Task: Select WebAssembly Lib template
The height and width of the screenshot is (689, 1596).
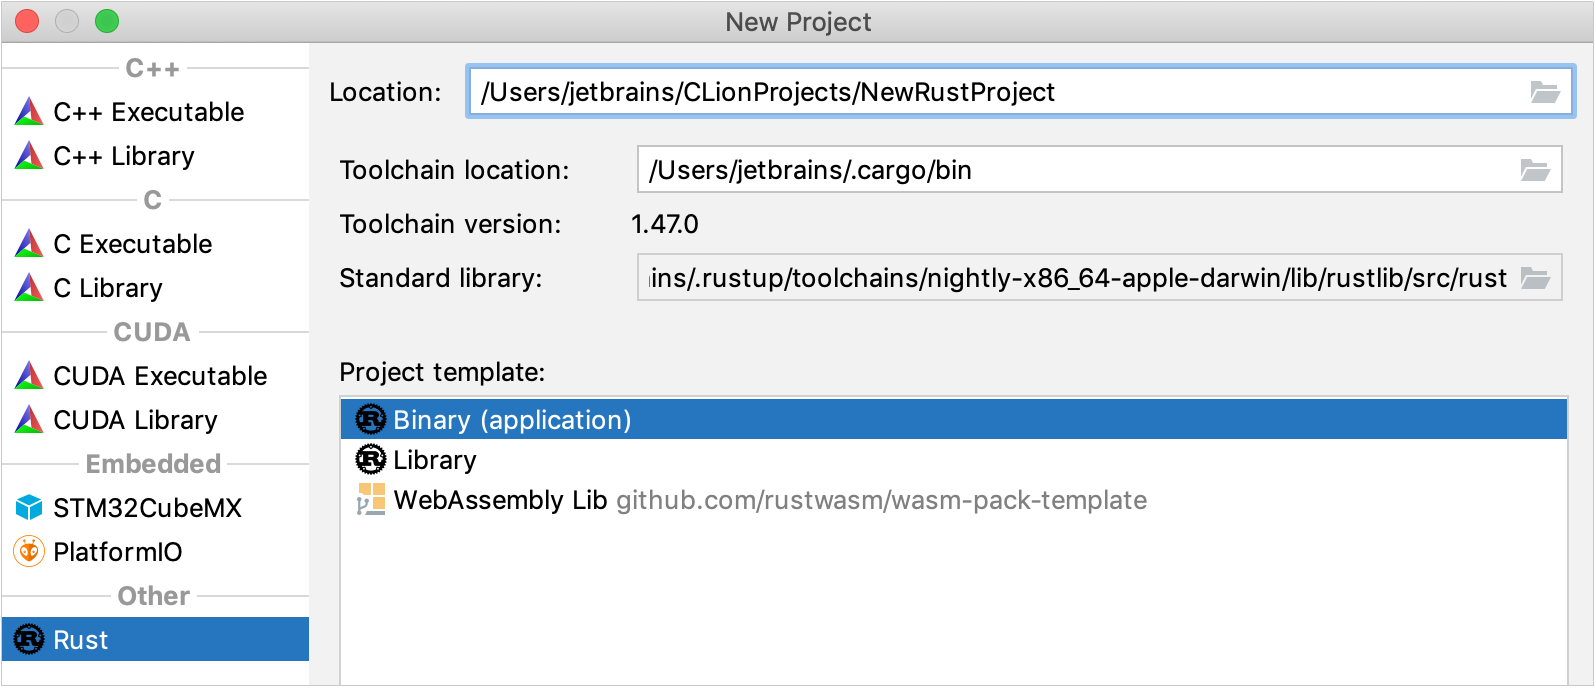Action: pos(954,499)
